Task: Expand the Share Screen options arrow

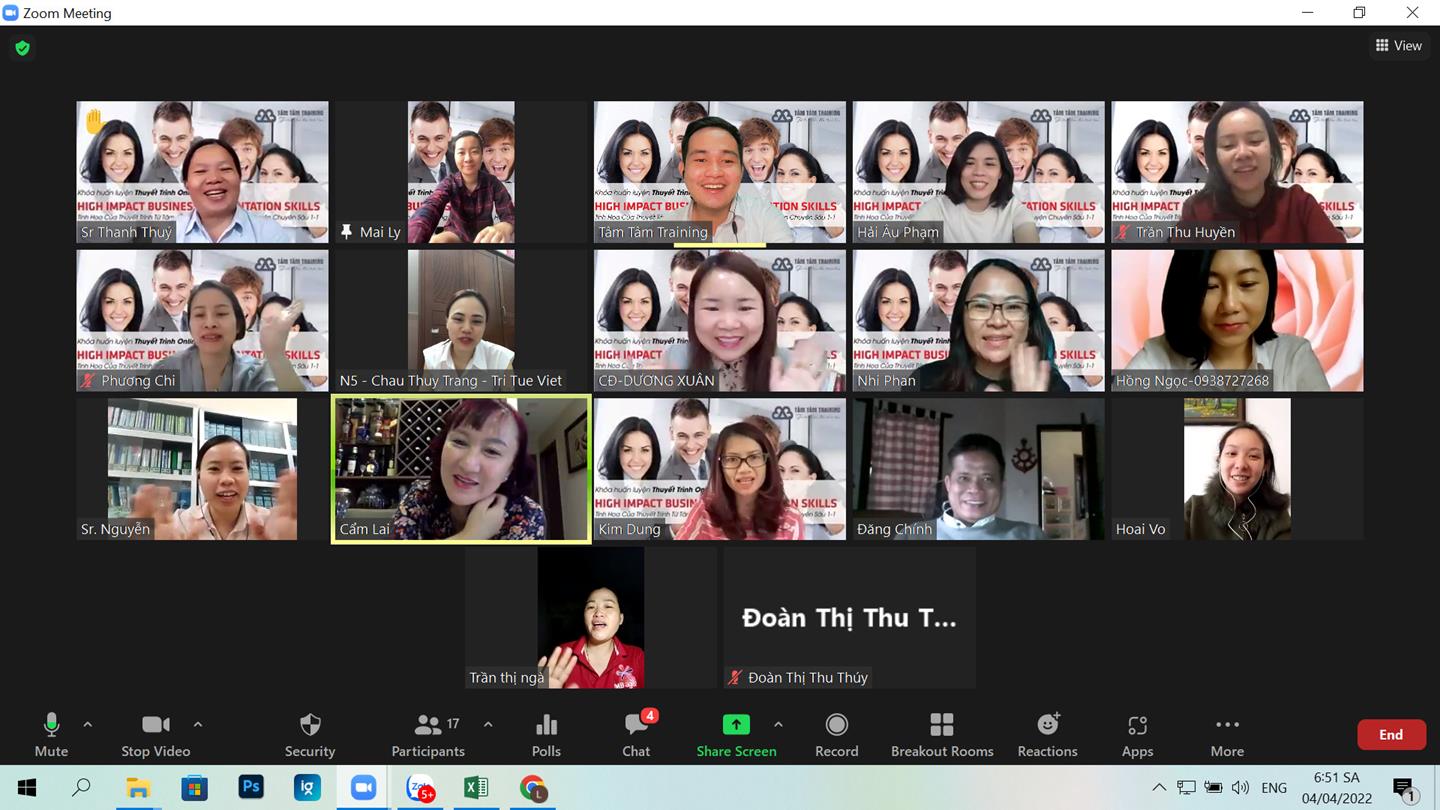Action: (x=778, y=724)
